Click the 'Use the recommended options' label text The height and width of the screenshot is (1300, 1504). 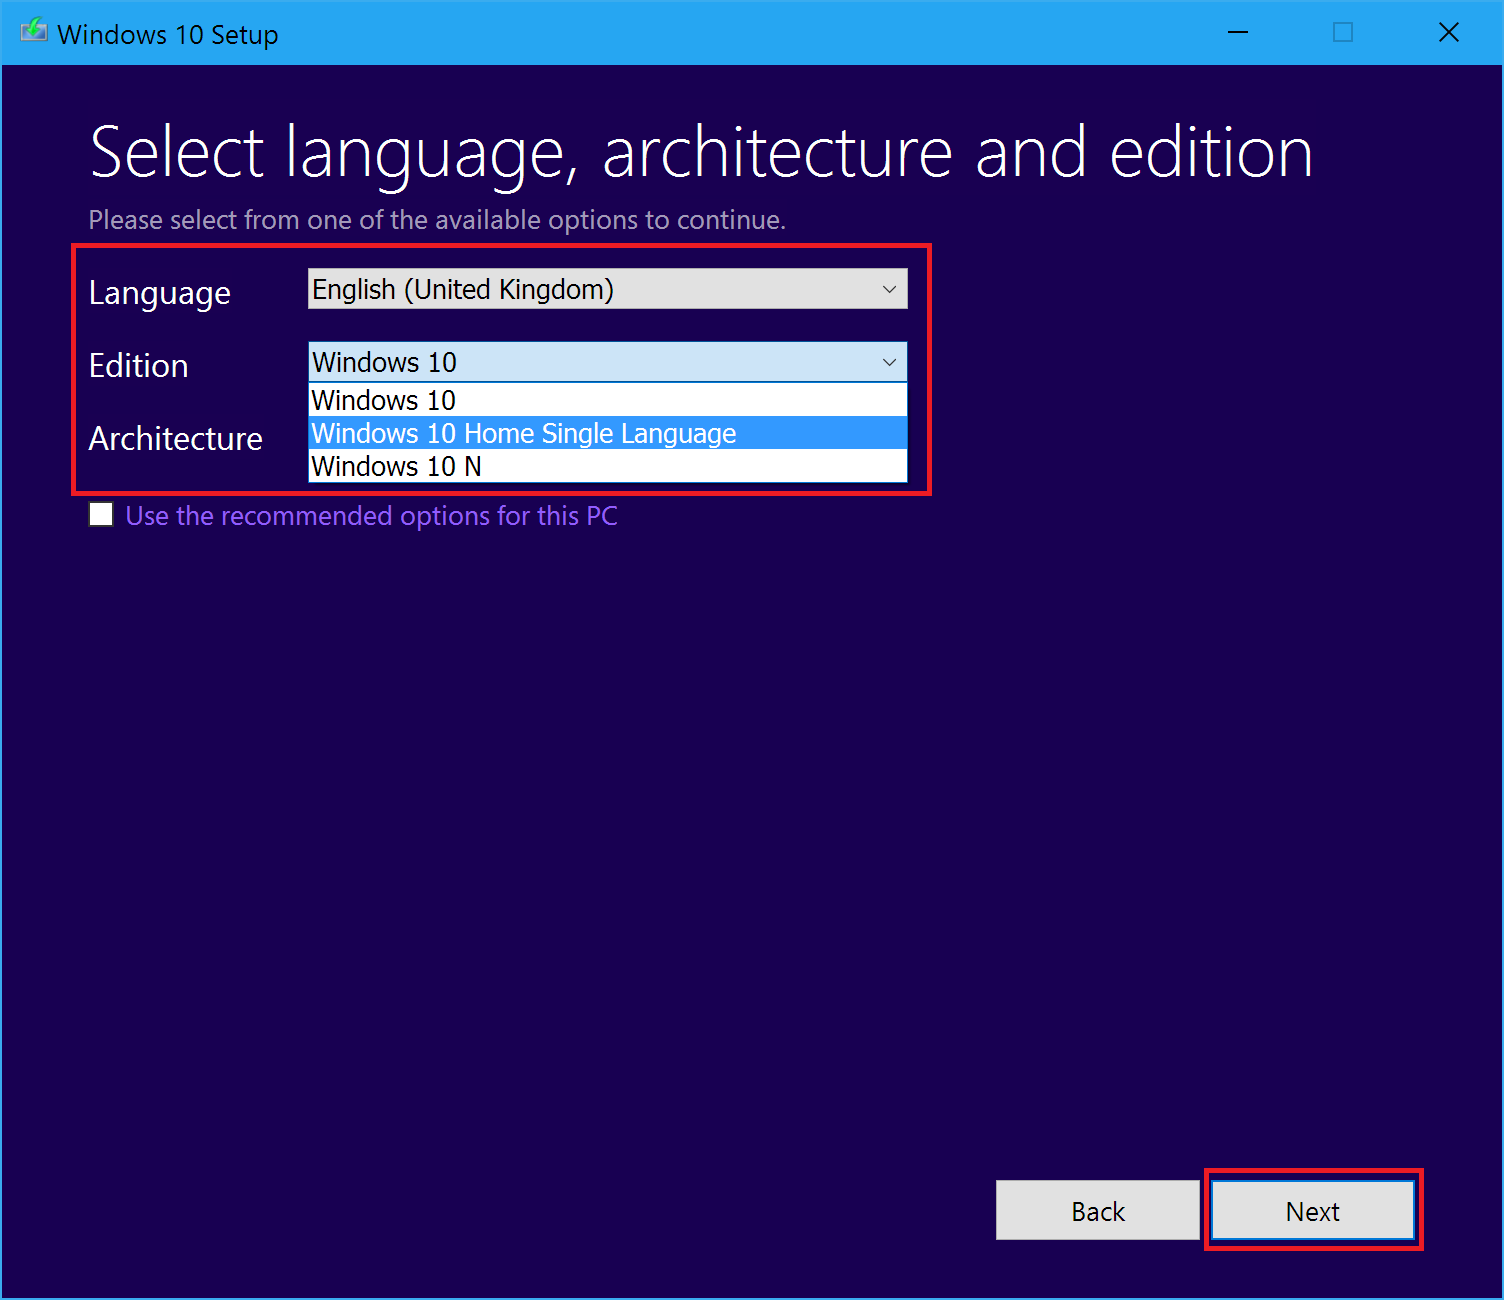click(371, 516)
